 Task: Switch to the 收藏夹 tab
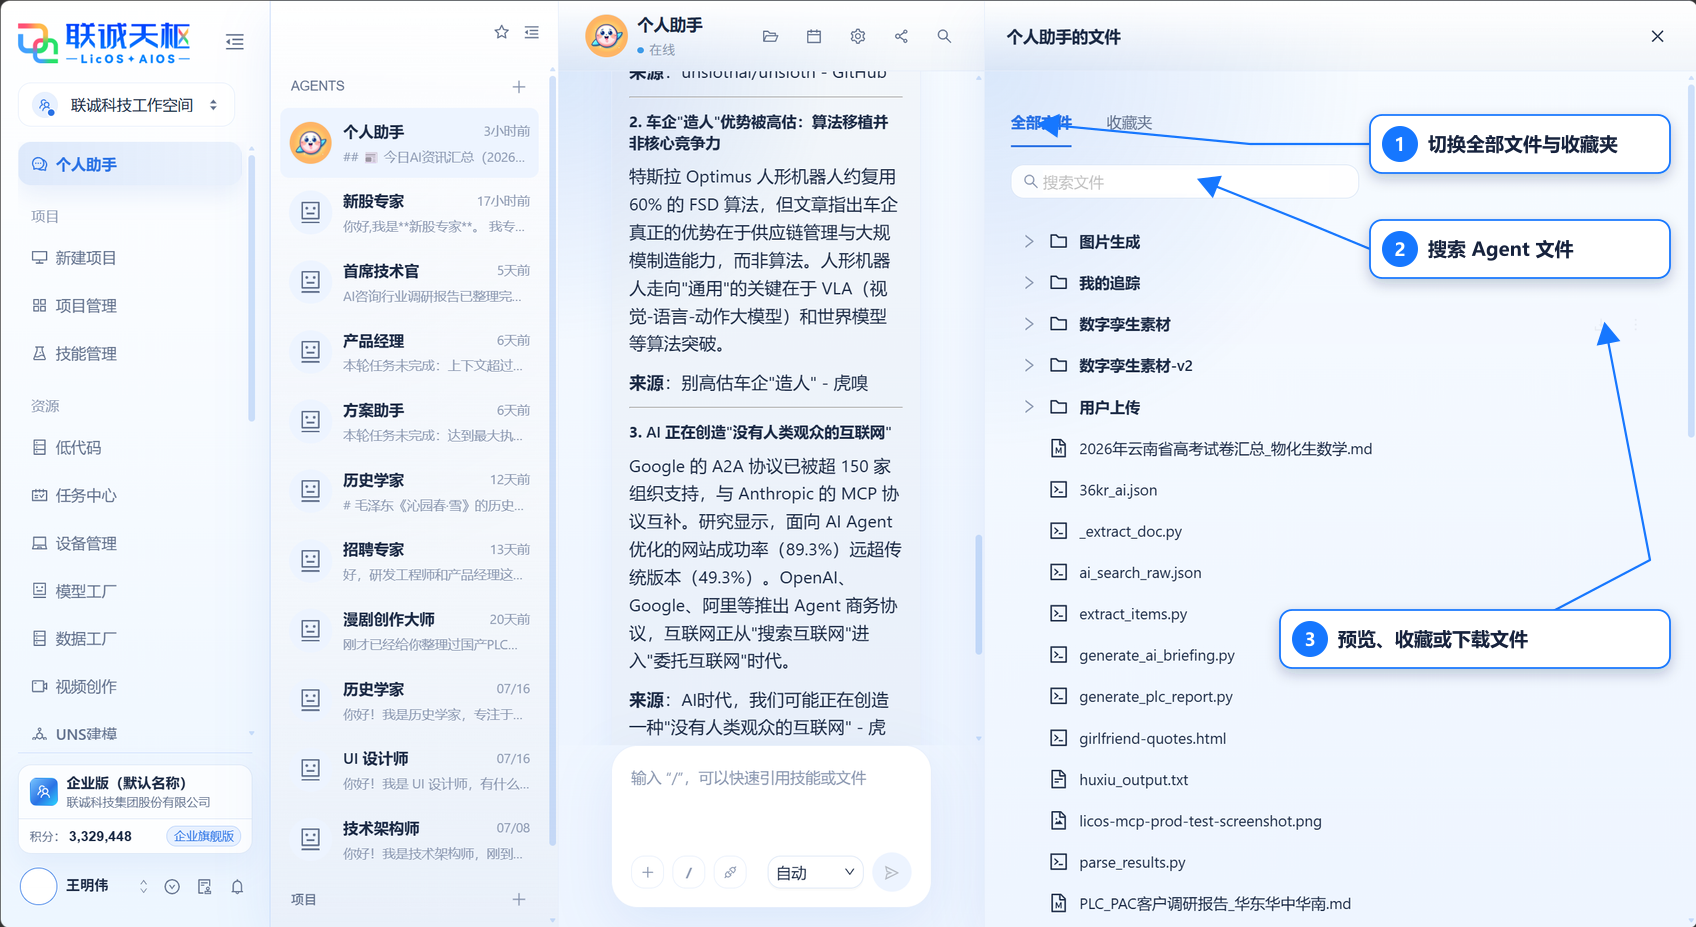[x=1129, y=123]
